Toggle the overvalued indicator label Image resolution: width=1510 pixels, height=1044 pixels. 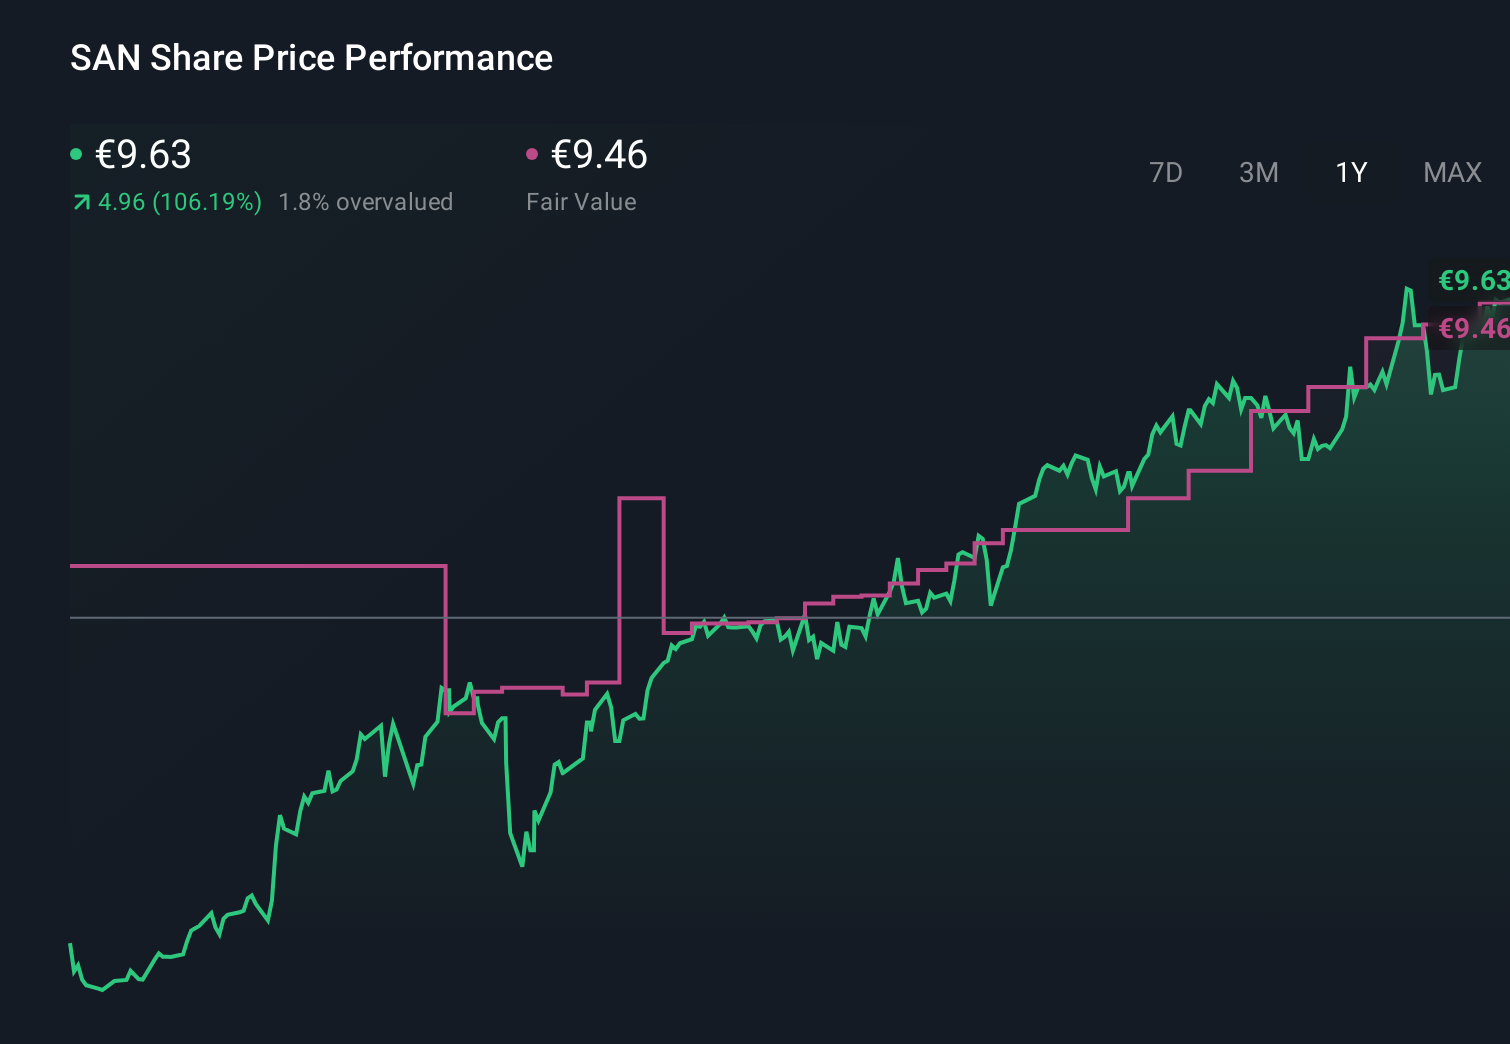(366, 202)
